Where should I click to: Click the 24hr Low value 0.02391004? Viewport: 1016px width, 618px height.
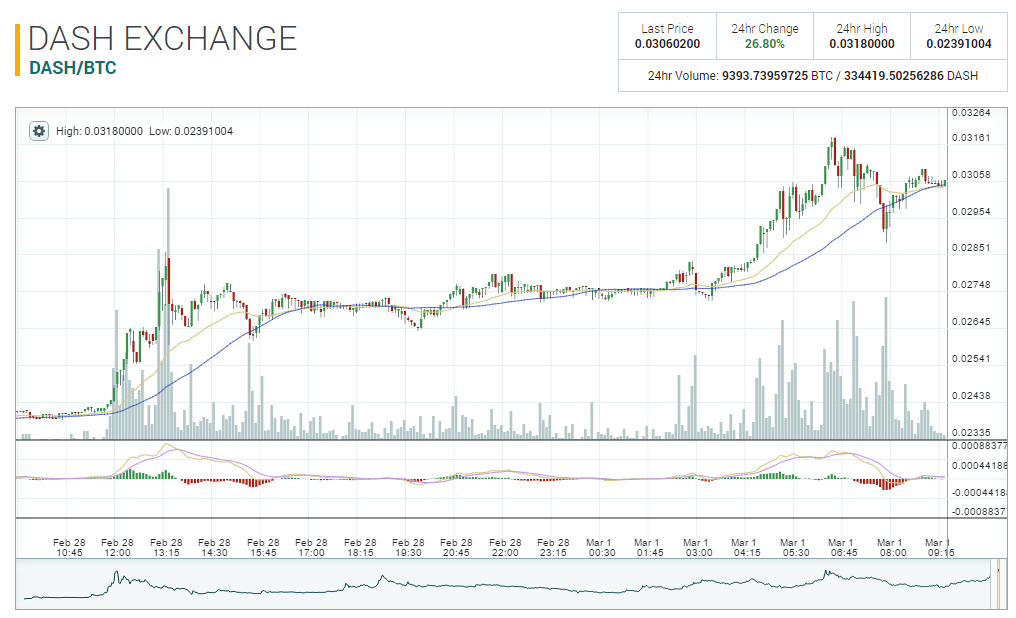tap(958, 43)
